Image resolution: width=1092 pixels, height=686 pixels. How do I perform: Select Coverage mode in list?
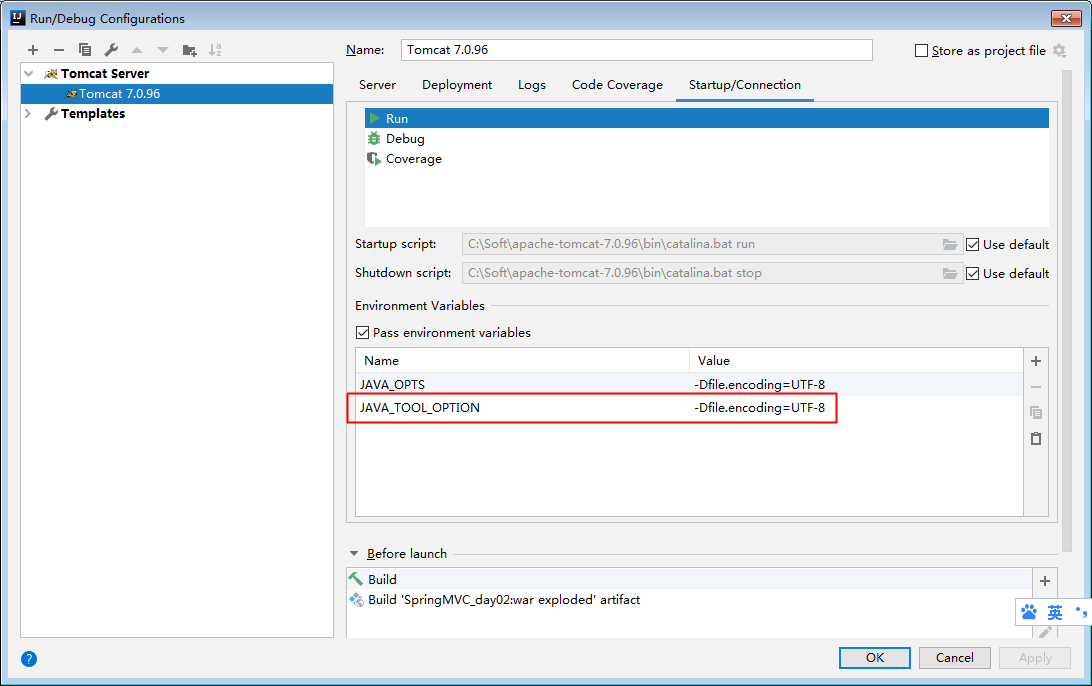point(706,159)
